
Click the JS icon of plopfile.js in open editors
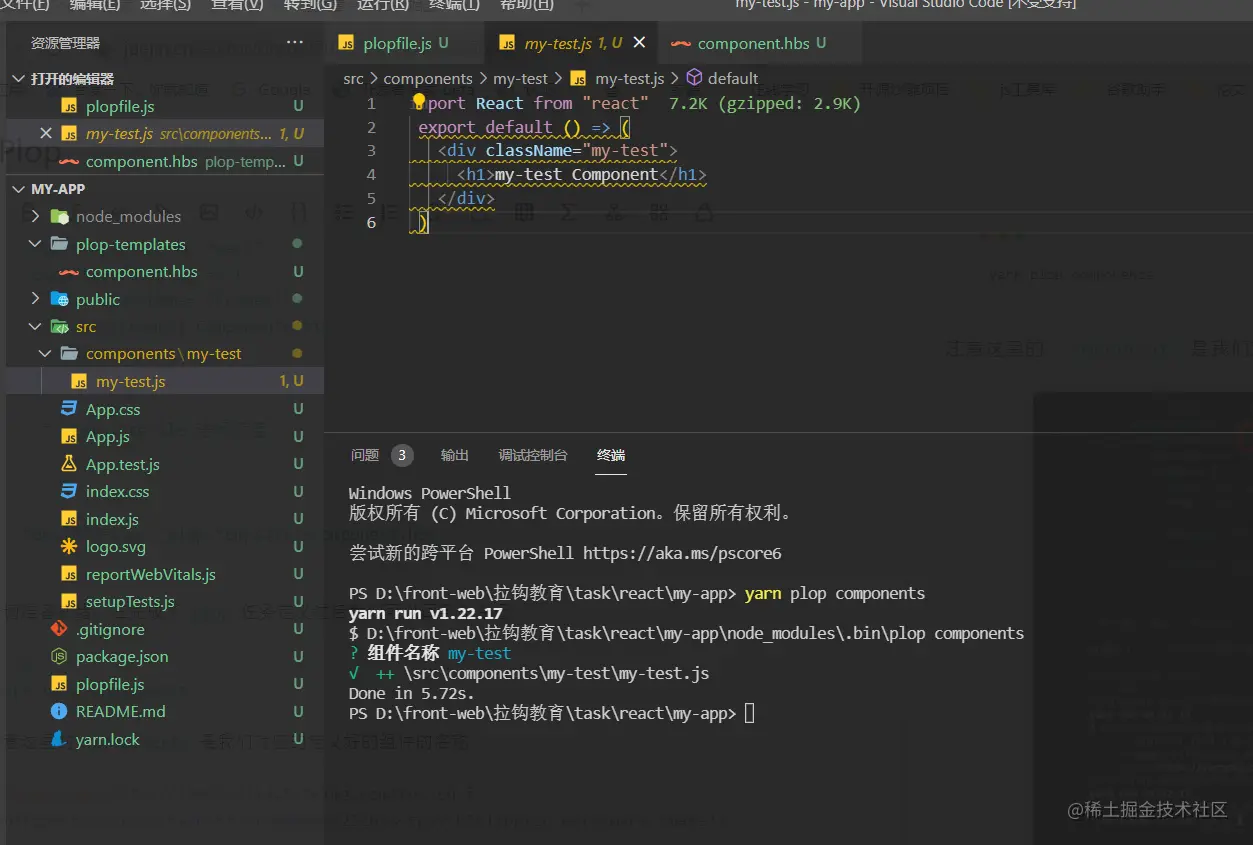(x=69, y=106)
